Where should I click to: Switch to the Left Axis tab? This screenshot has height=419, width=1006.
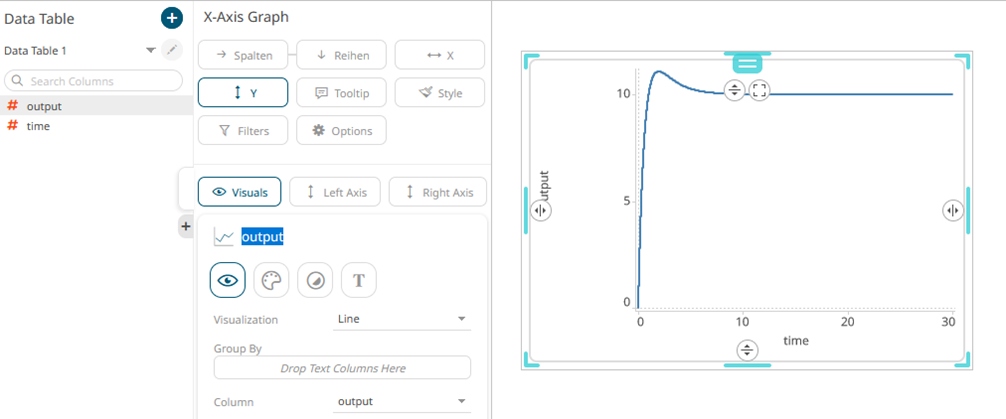point(334,192)
